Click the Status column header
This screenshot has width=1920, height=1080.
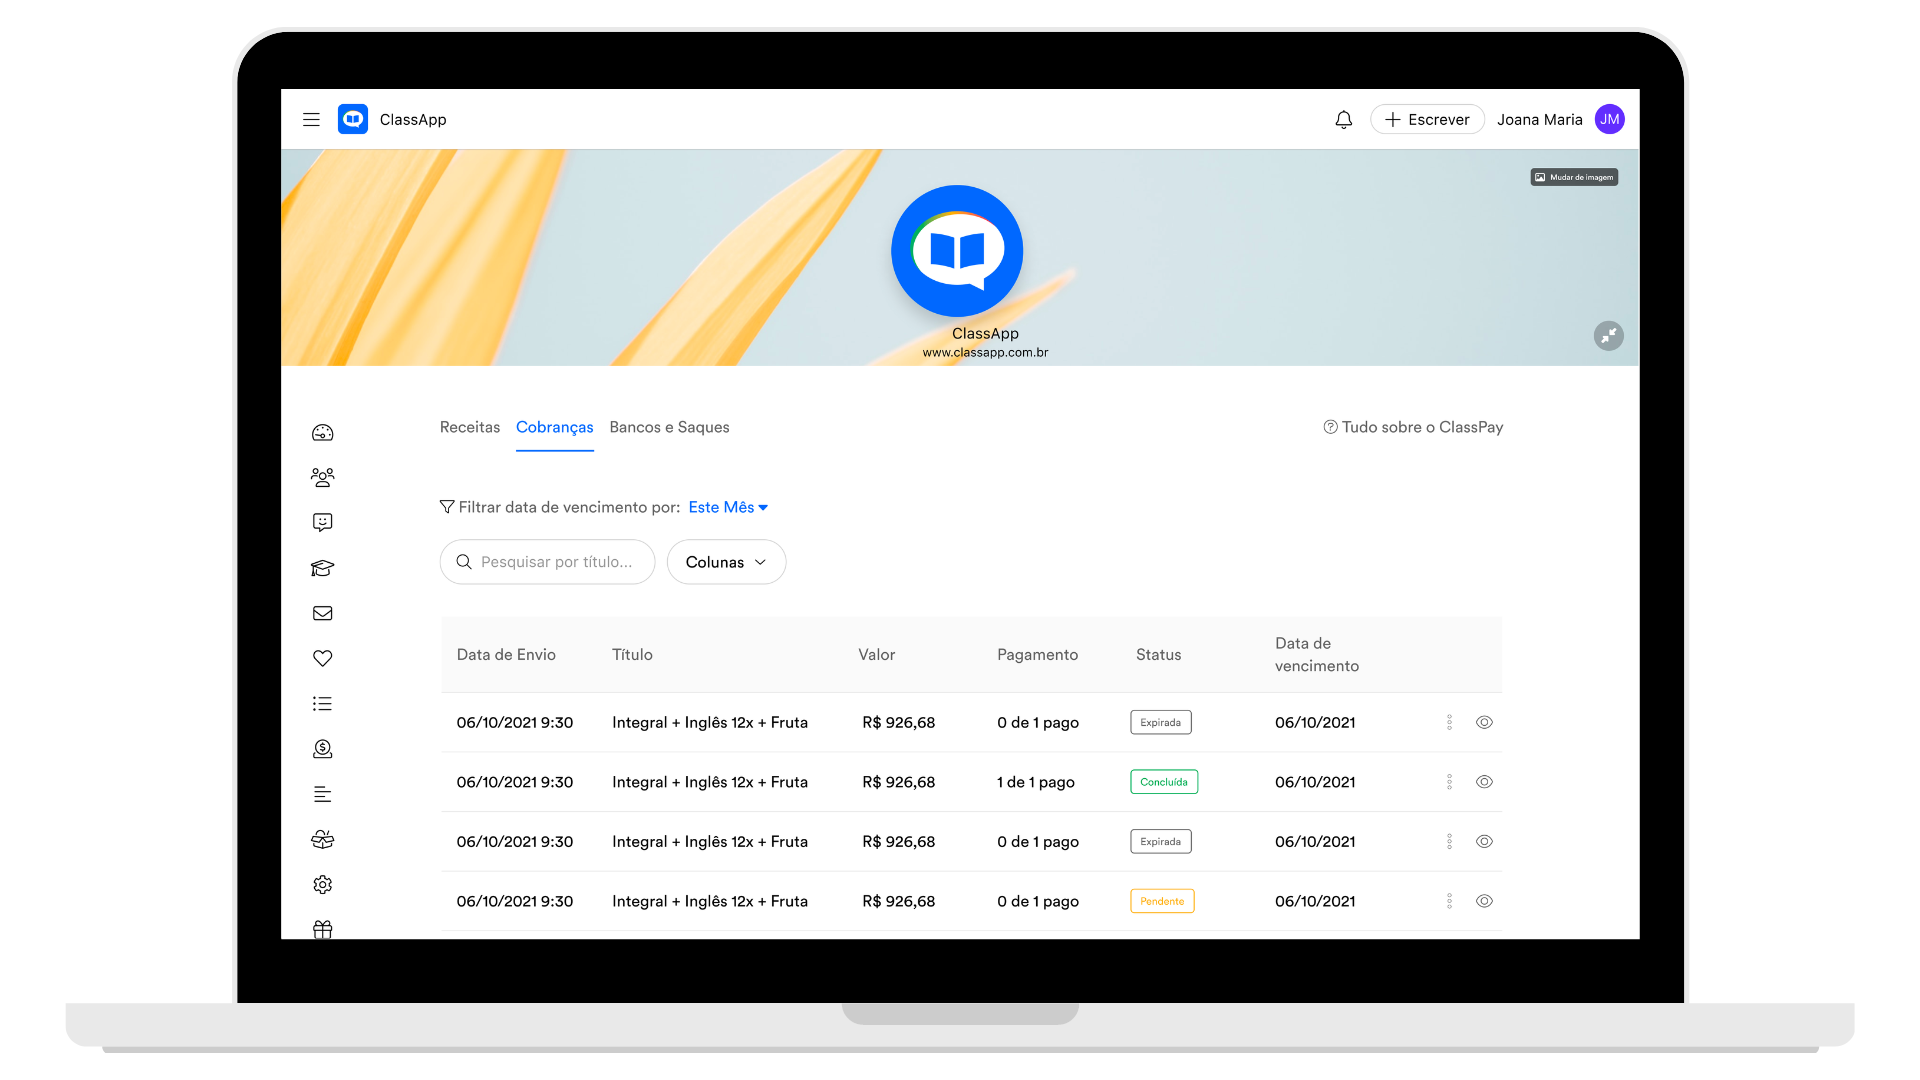(x=1158, y=655)
